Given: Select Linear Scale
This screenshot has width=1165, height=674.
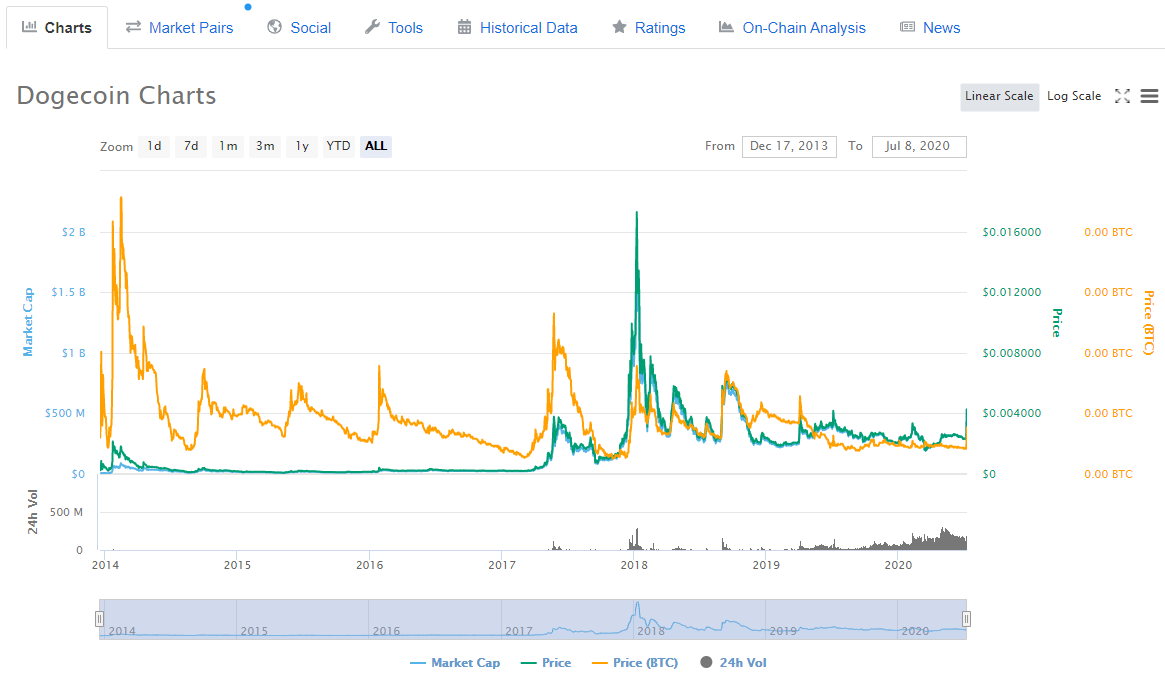Looking at the screenshot, I should click(999, 97).
